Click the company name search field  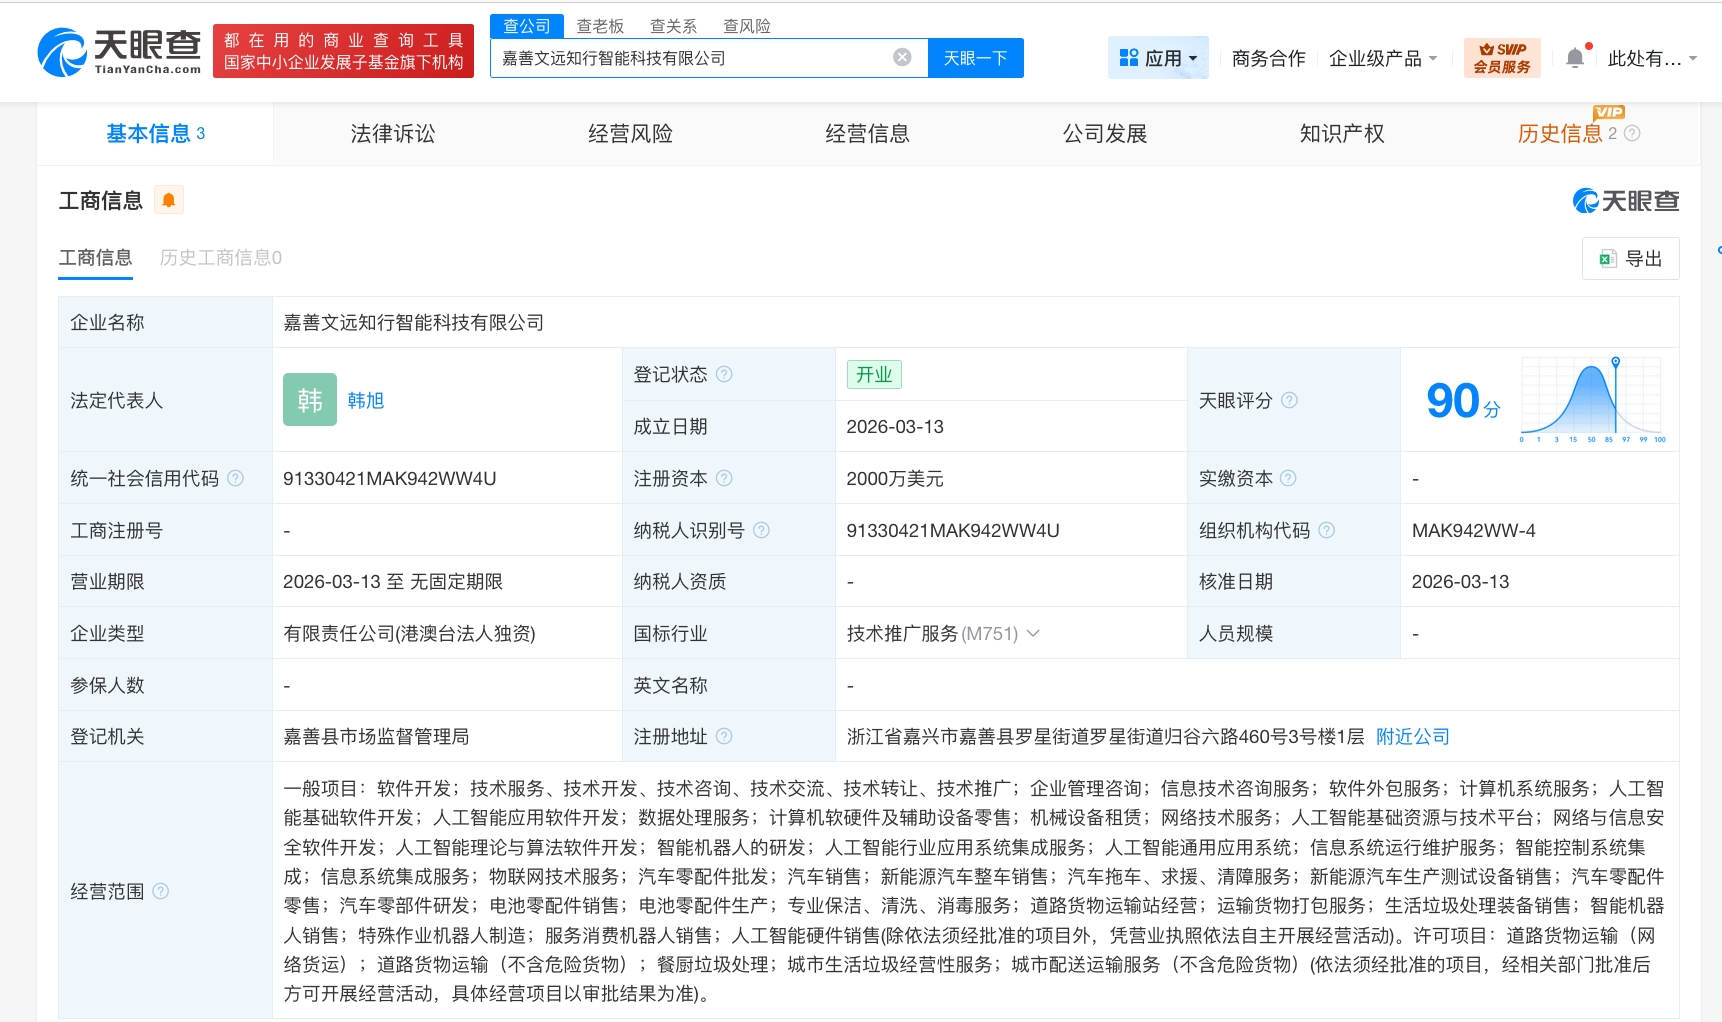coord(690,58)
